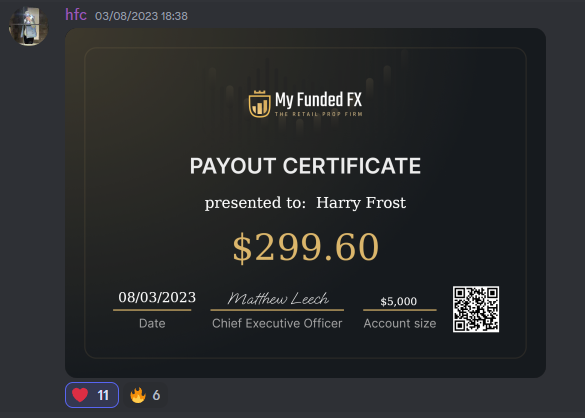This screenshot has height=418, width=585.
Task: Add your fire reaction with 6
Action: [x=145, y=395]
